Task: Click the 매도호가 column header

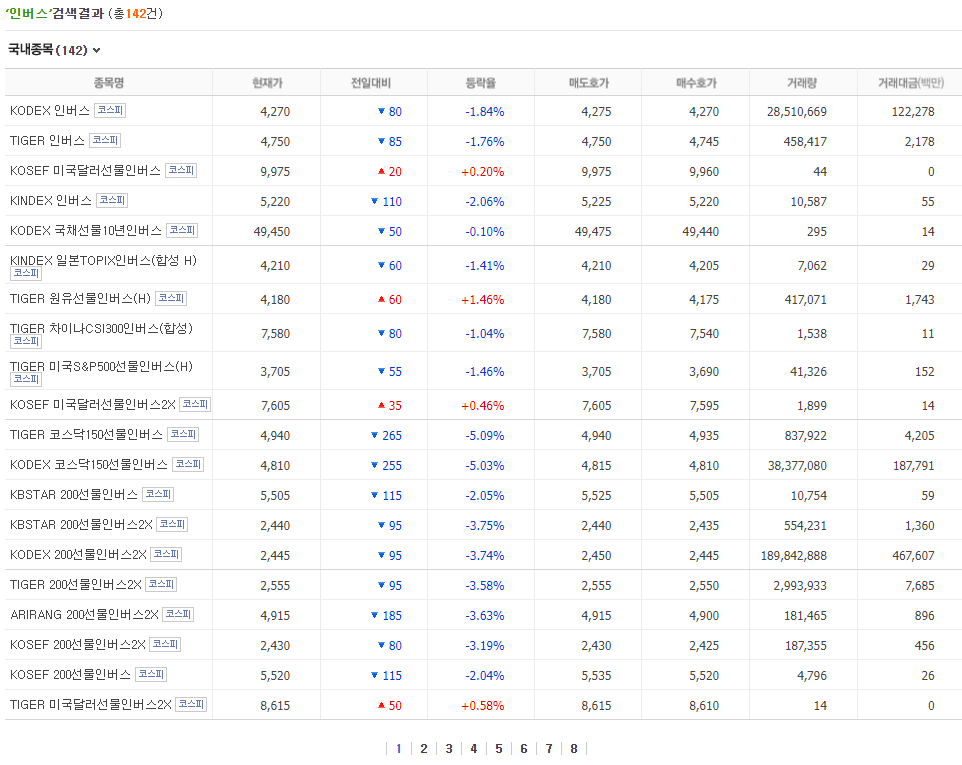Action: pyautogui.click(x=588, y=83)
